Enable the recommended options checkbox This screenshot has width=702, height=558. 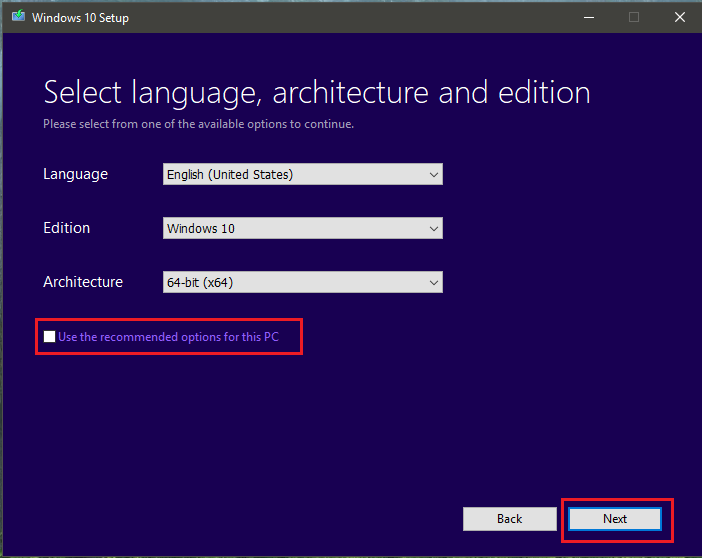(49, 337)
